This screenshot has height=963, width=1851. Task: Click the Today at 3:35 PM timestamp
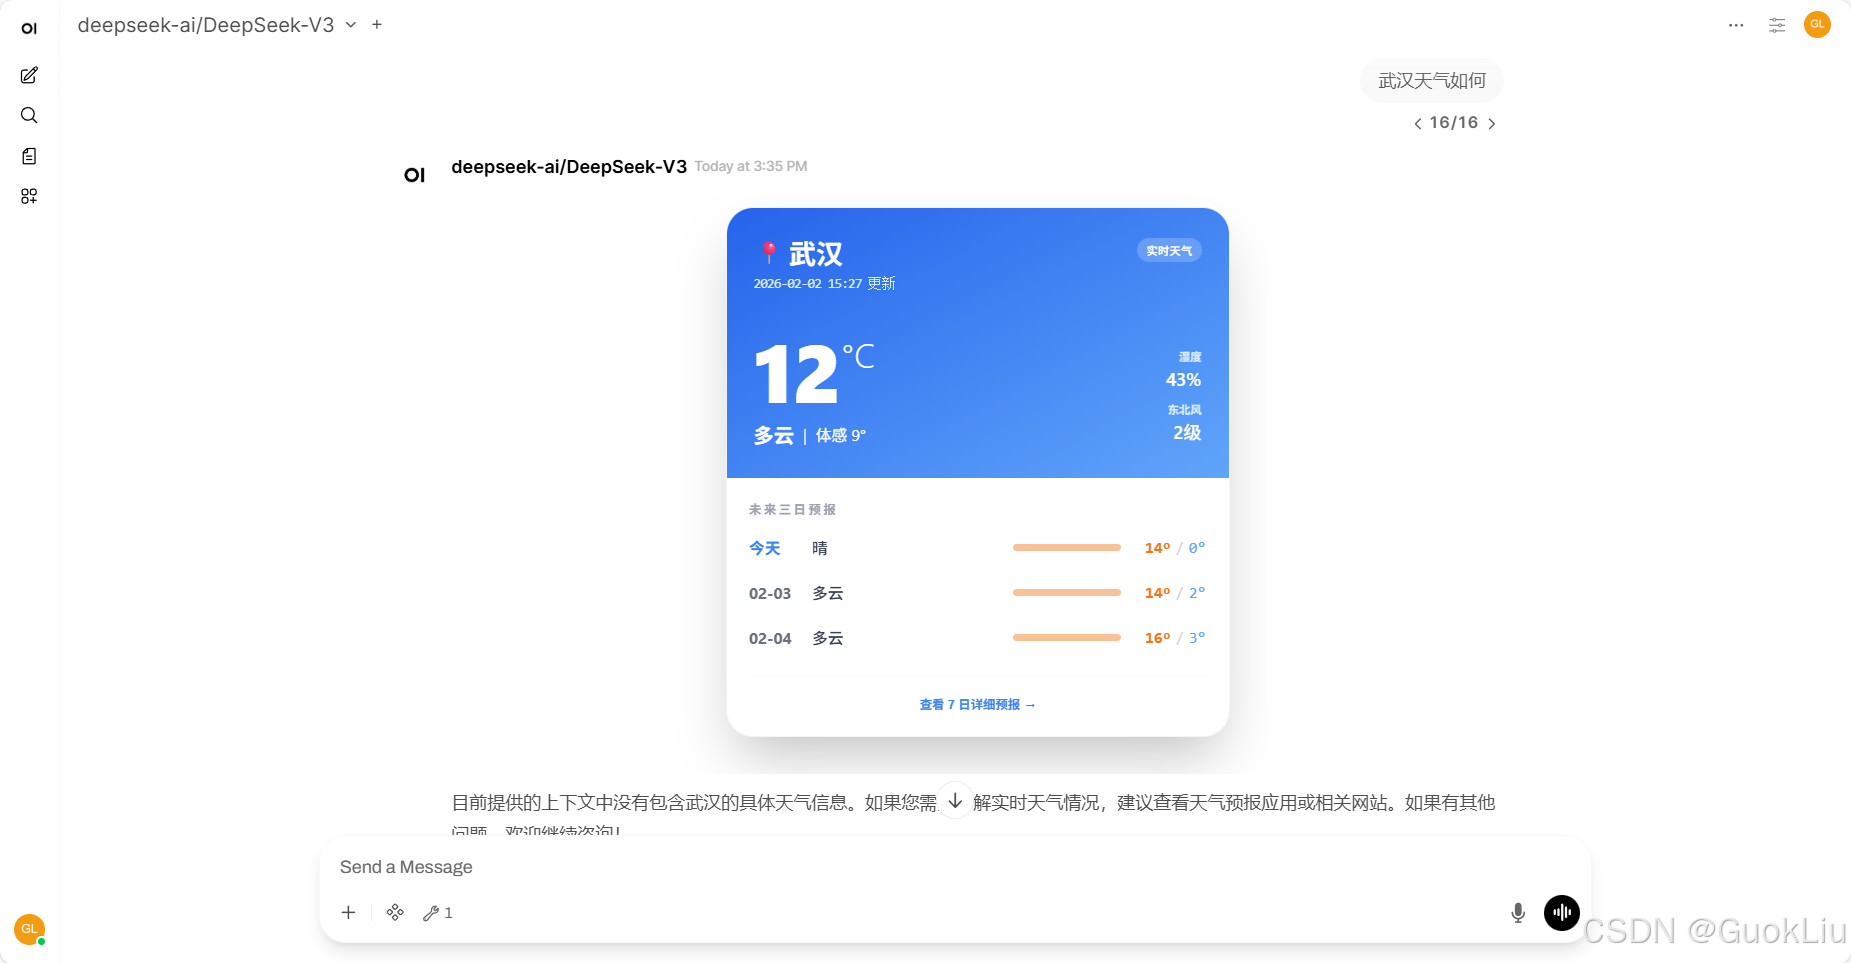click(x=751, y=166)
